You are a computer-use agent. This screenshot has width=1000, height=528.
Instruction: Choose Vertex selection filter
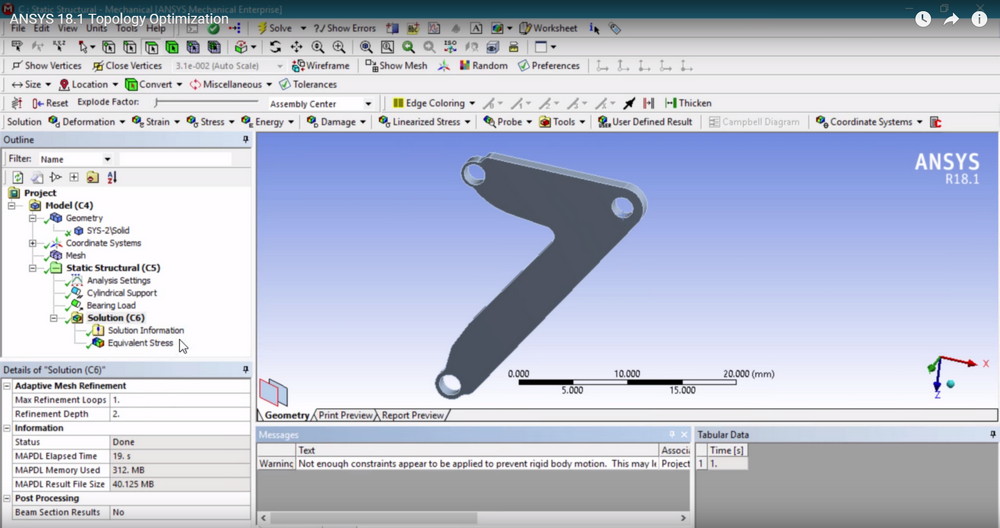coord(109,47)
